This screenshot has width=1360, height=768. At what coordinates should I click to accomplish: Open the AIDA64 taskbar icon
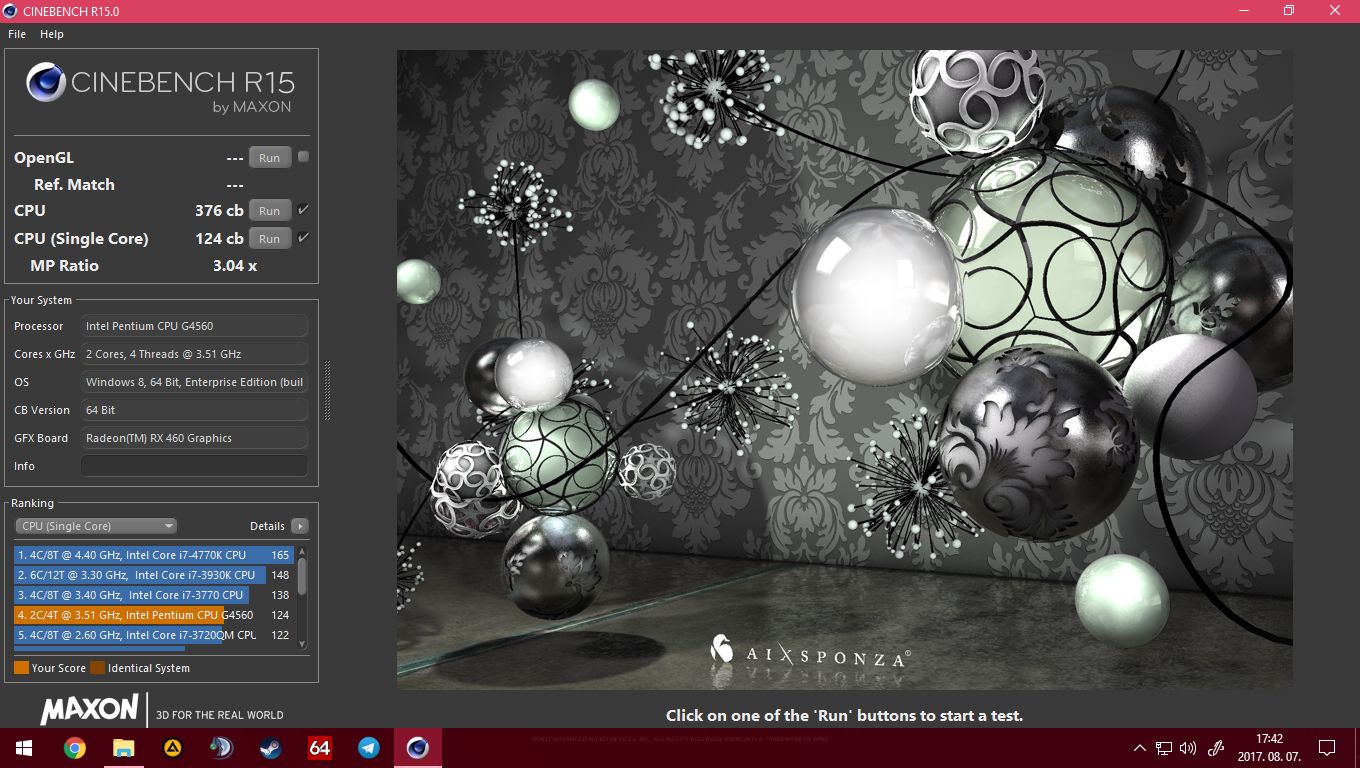click(319, 748)
